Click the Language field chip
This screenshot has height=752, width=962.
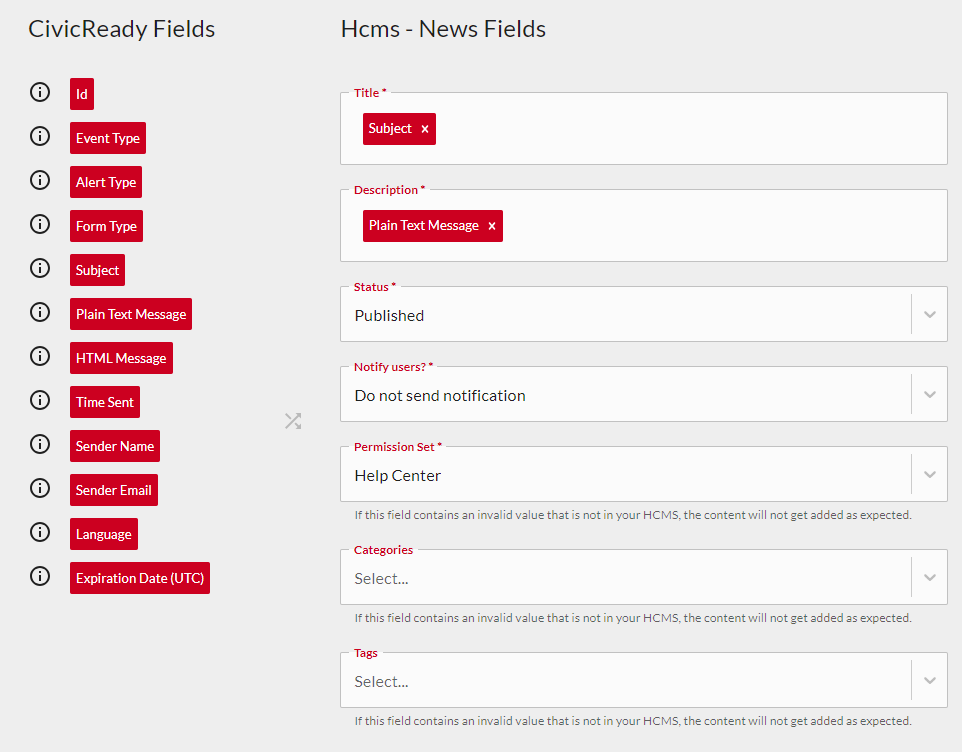104,534
